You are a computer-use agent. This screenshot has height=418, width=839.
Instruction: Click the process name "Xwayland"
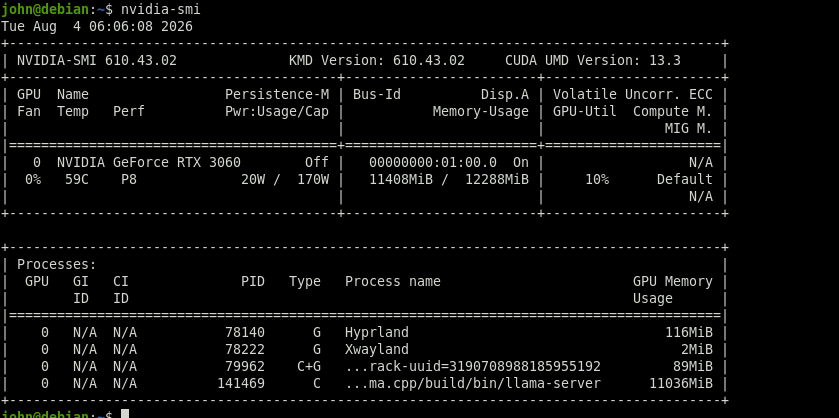click(x=377, y=350)
